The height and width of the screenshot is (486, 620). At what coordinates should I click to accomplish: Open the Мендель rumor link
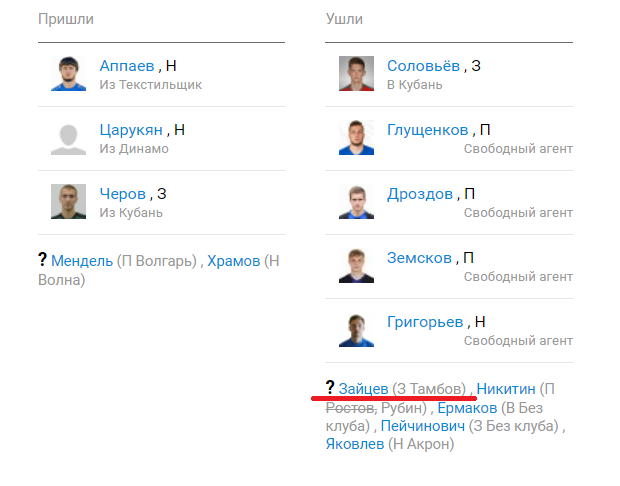pyautogui.click(x=82, y=261)
